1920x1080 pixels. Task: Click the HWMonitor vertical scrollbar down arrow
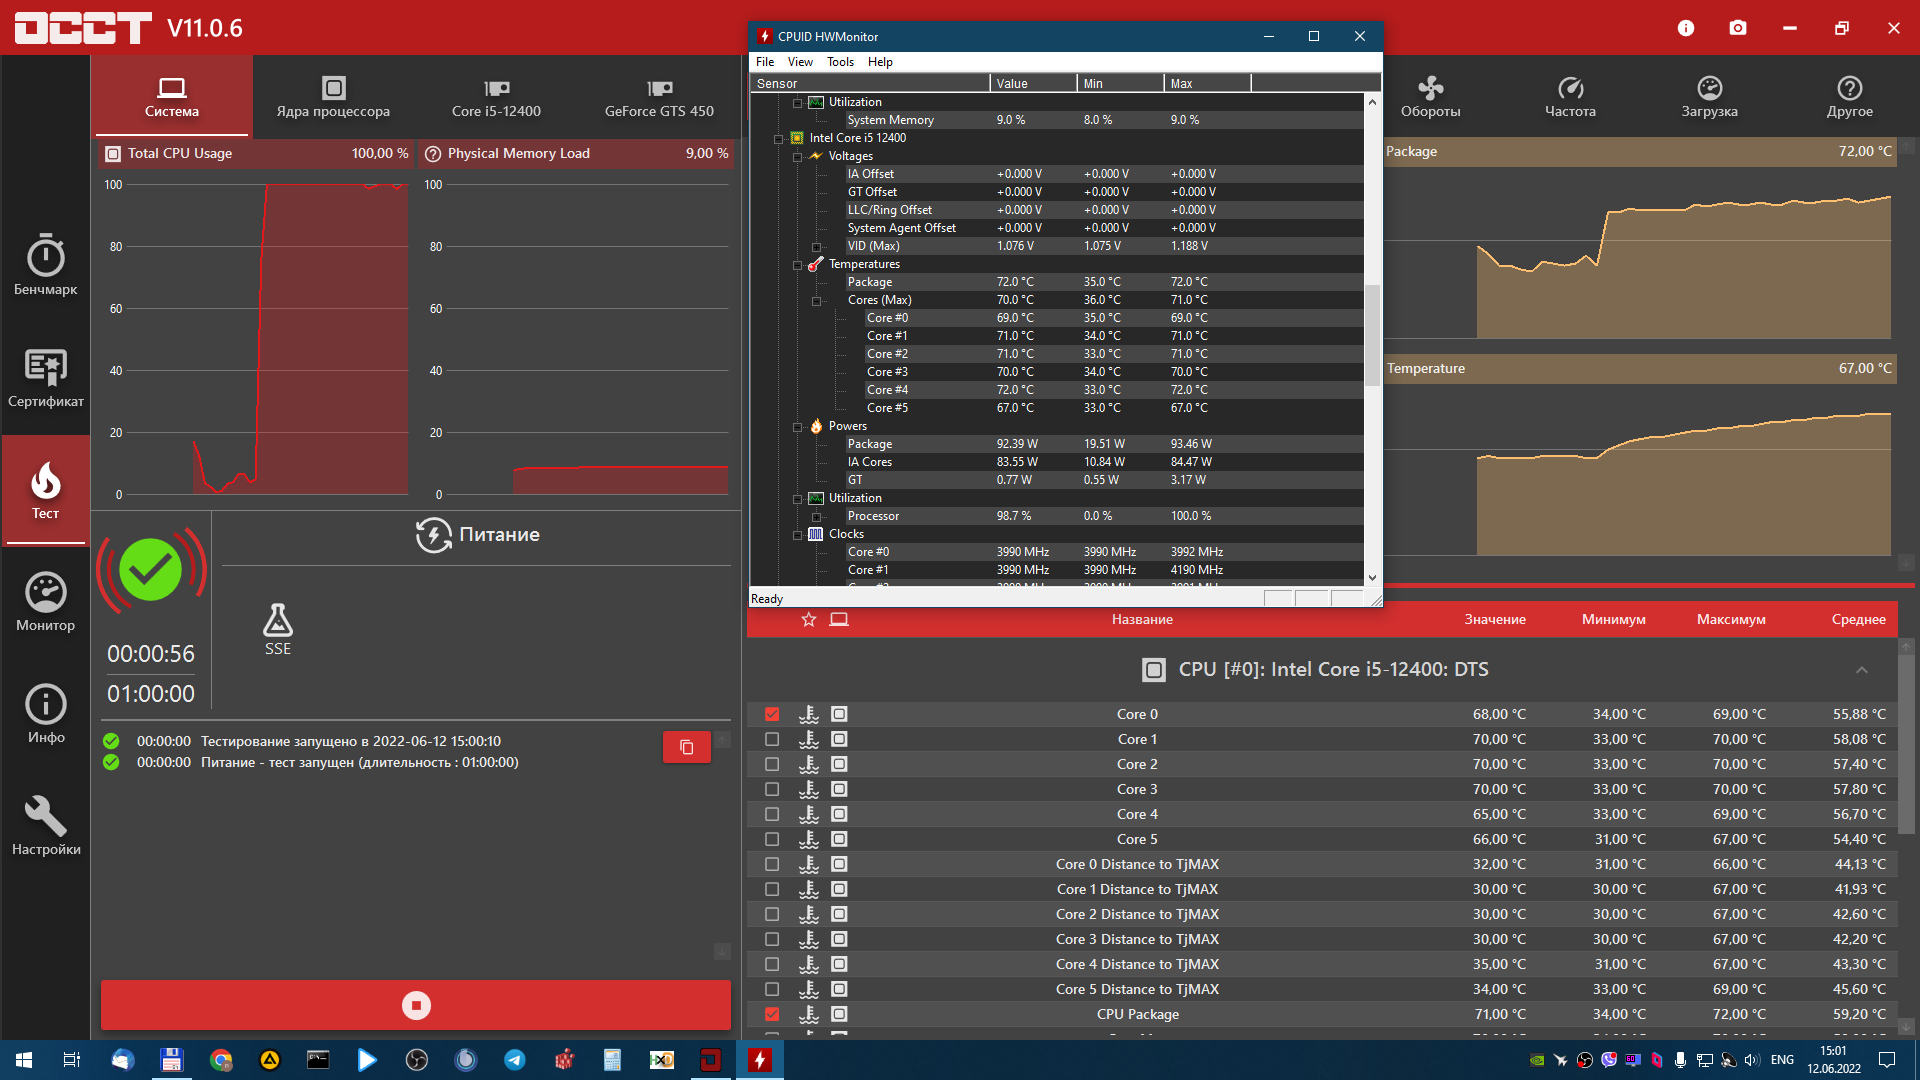[x=1372, y=577]
